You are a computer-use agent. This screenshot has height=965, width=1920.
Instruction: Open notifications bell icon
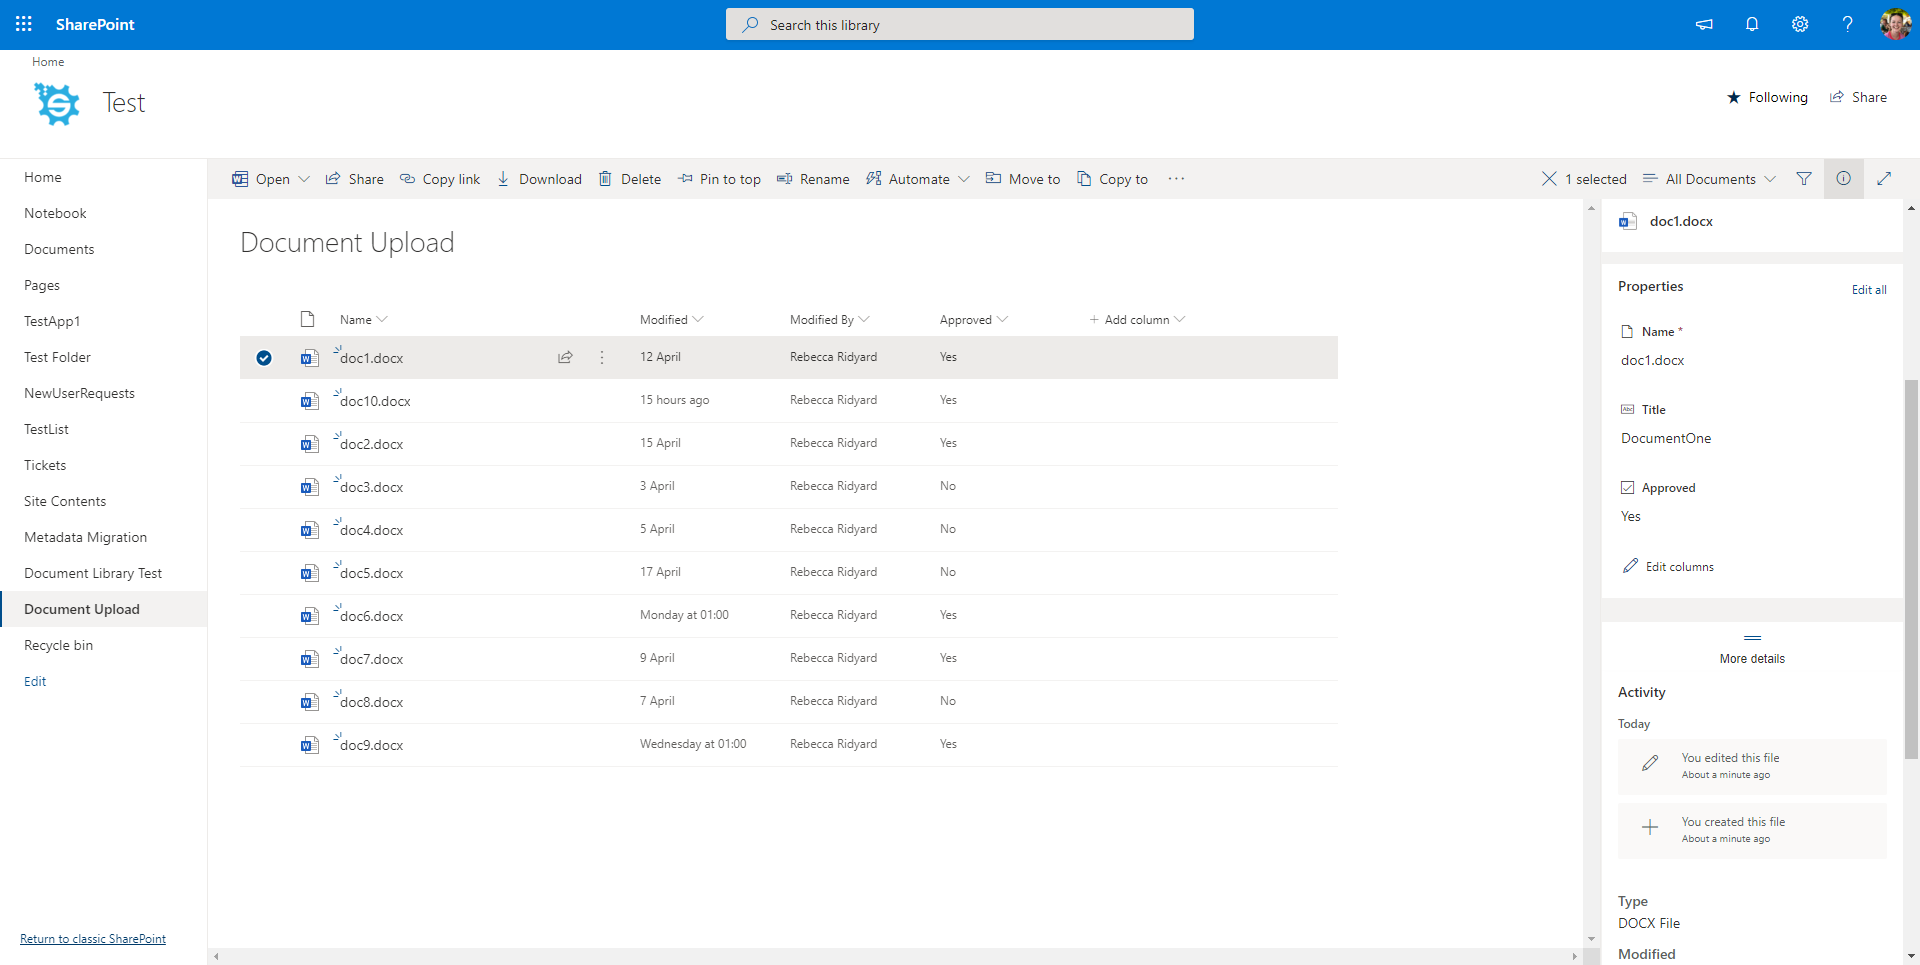pyautogui.click(x=1752, y=24)
